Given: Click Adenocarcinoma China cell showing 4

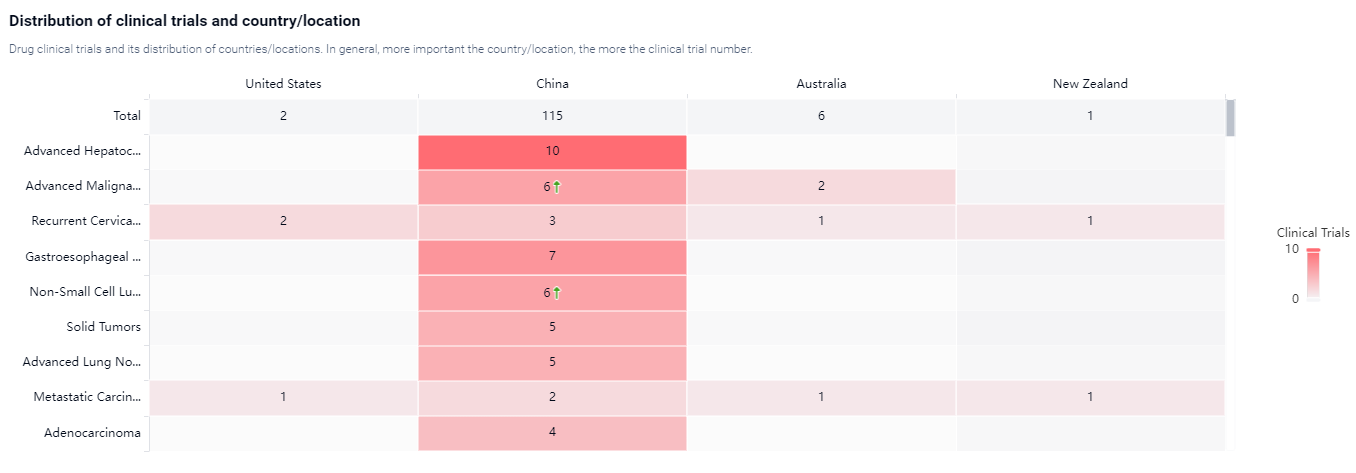Looking at the screenshot, I should point(552,433).
